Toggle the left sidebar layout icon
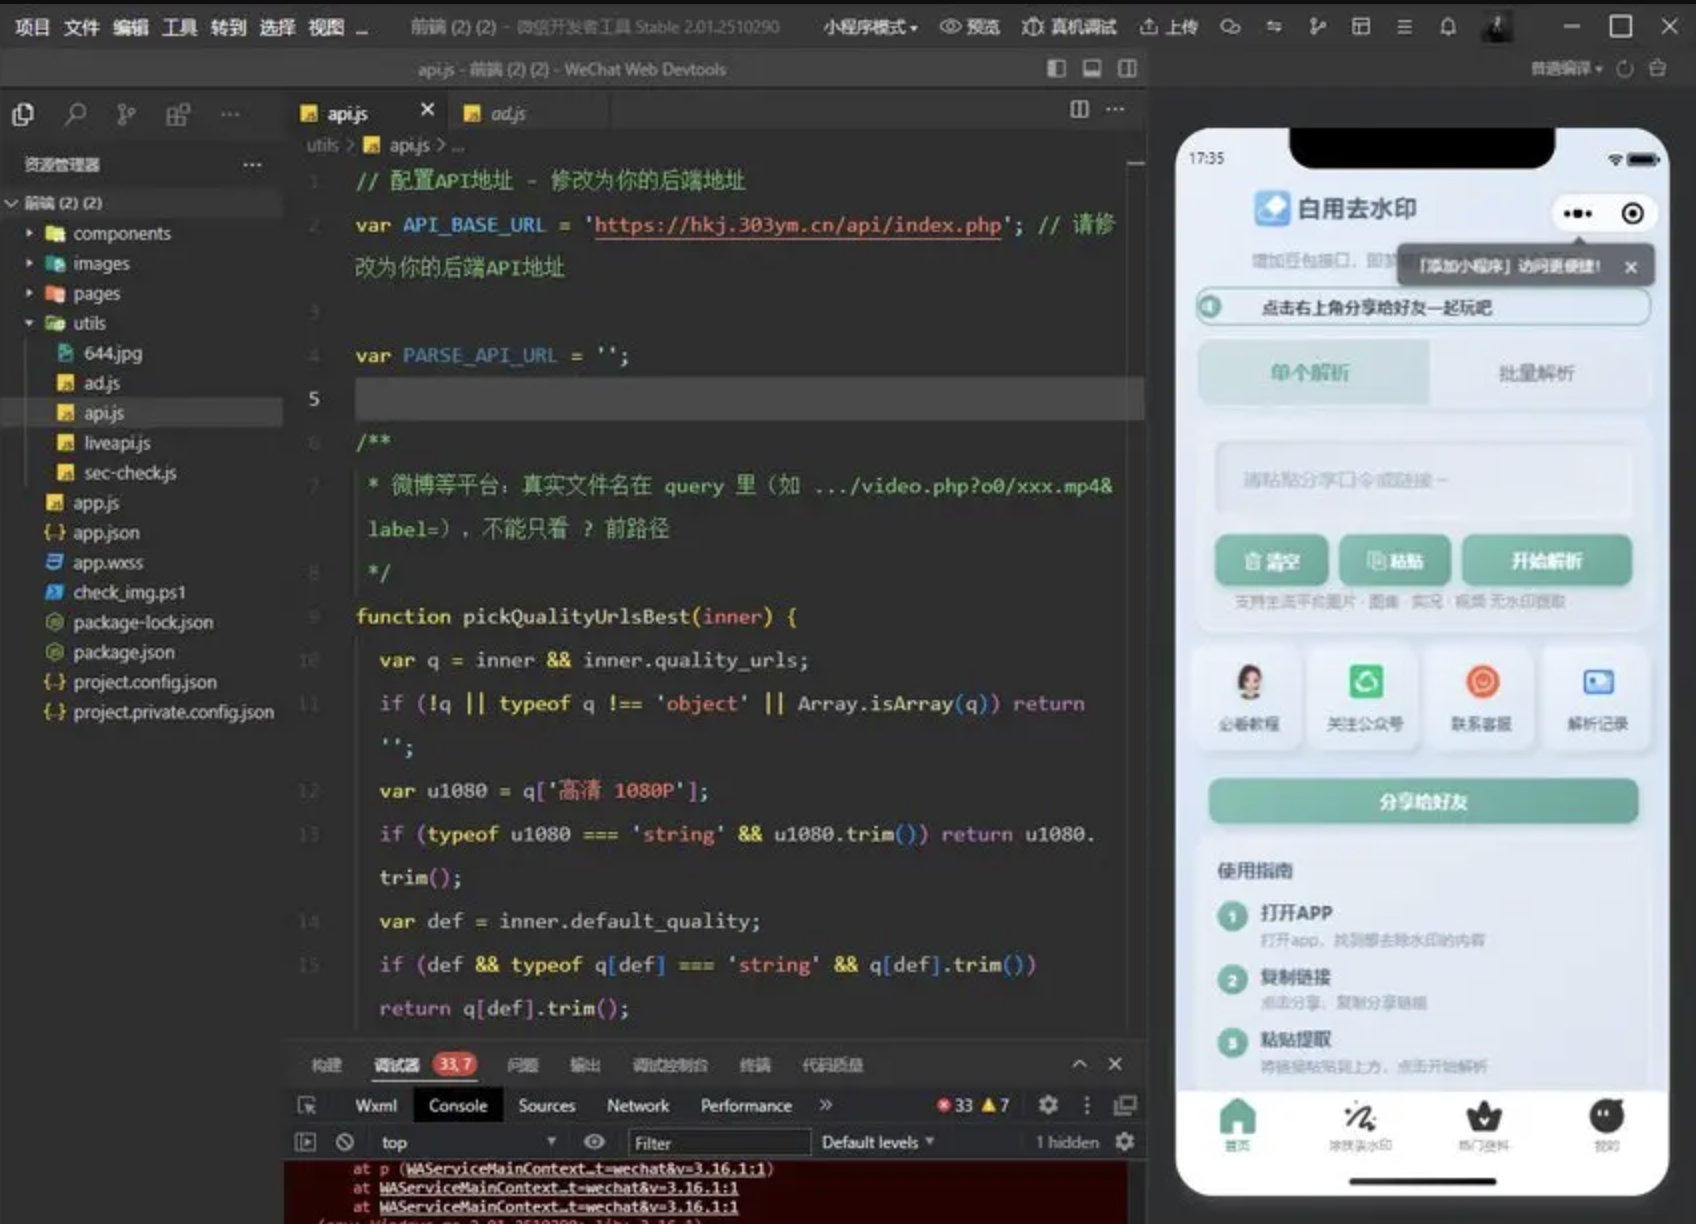Viewport: 1696px width, 1224px height. [1056, 68]
